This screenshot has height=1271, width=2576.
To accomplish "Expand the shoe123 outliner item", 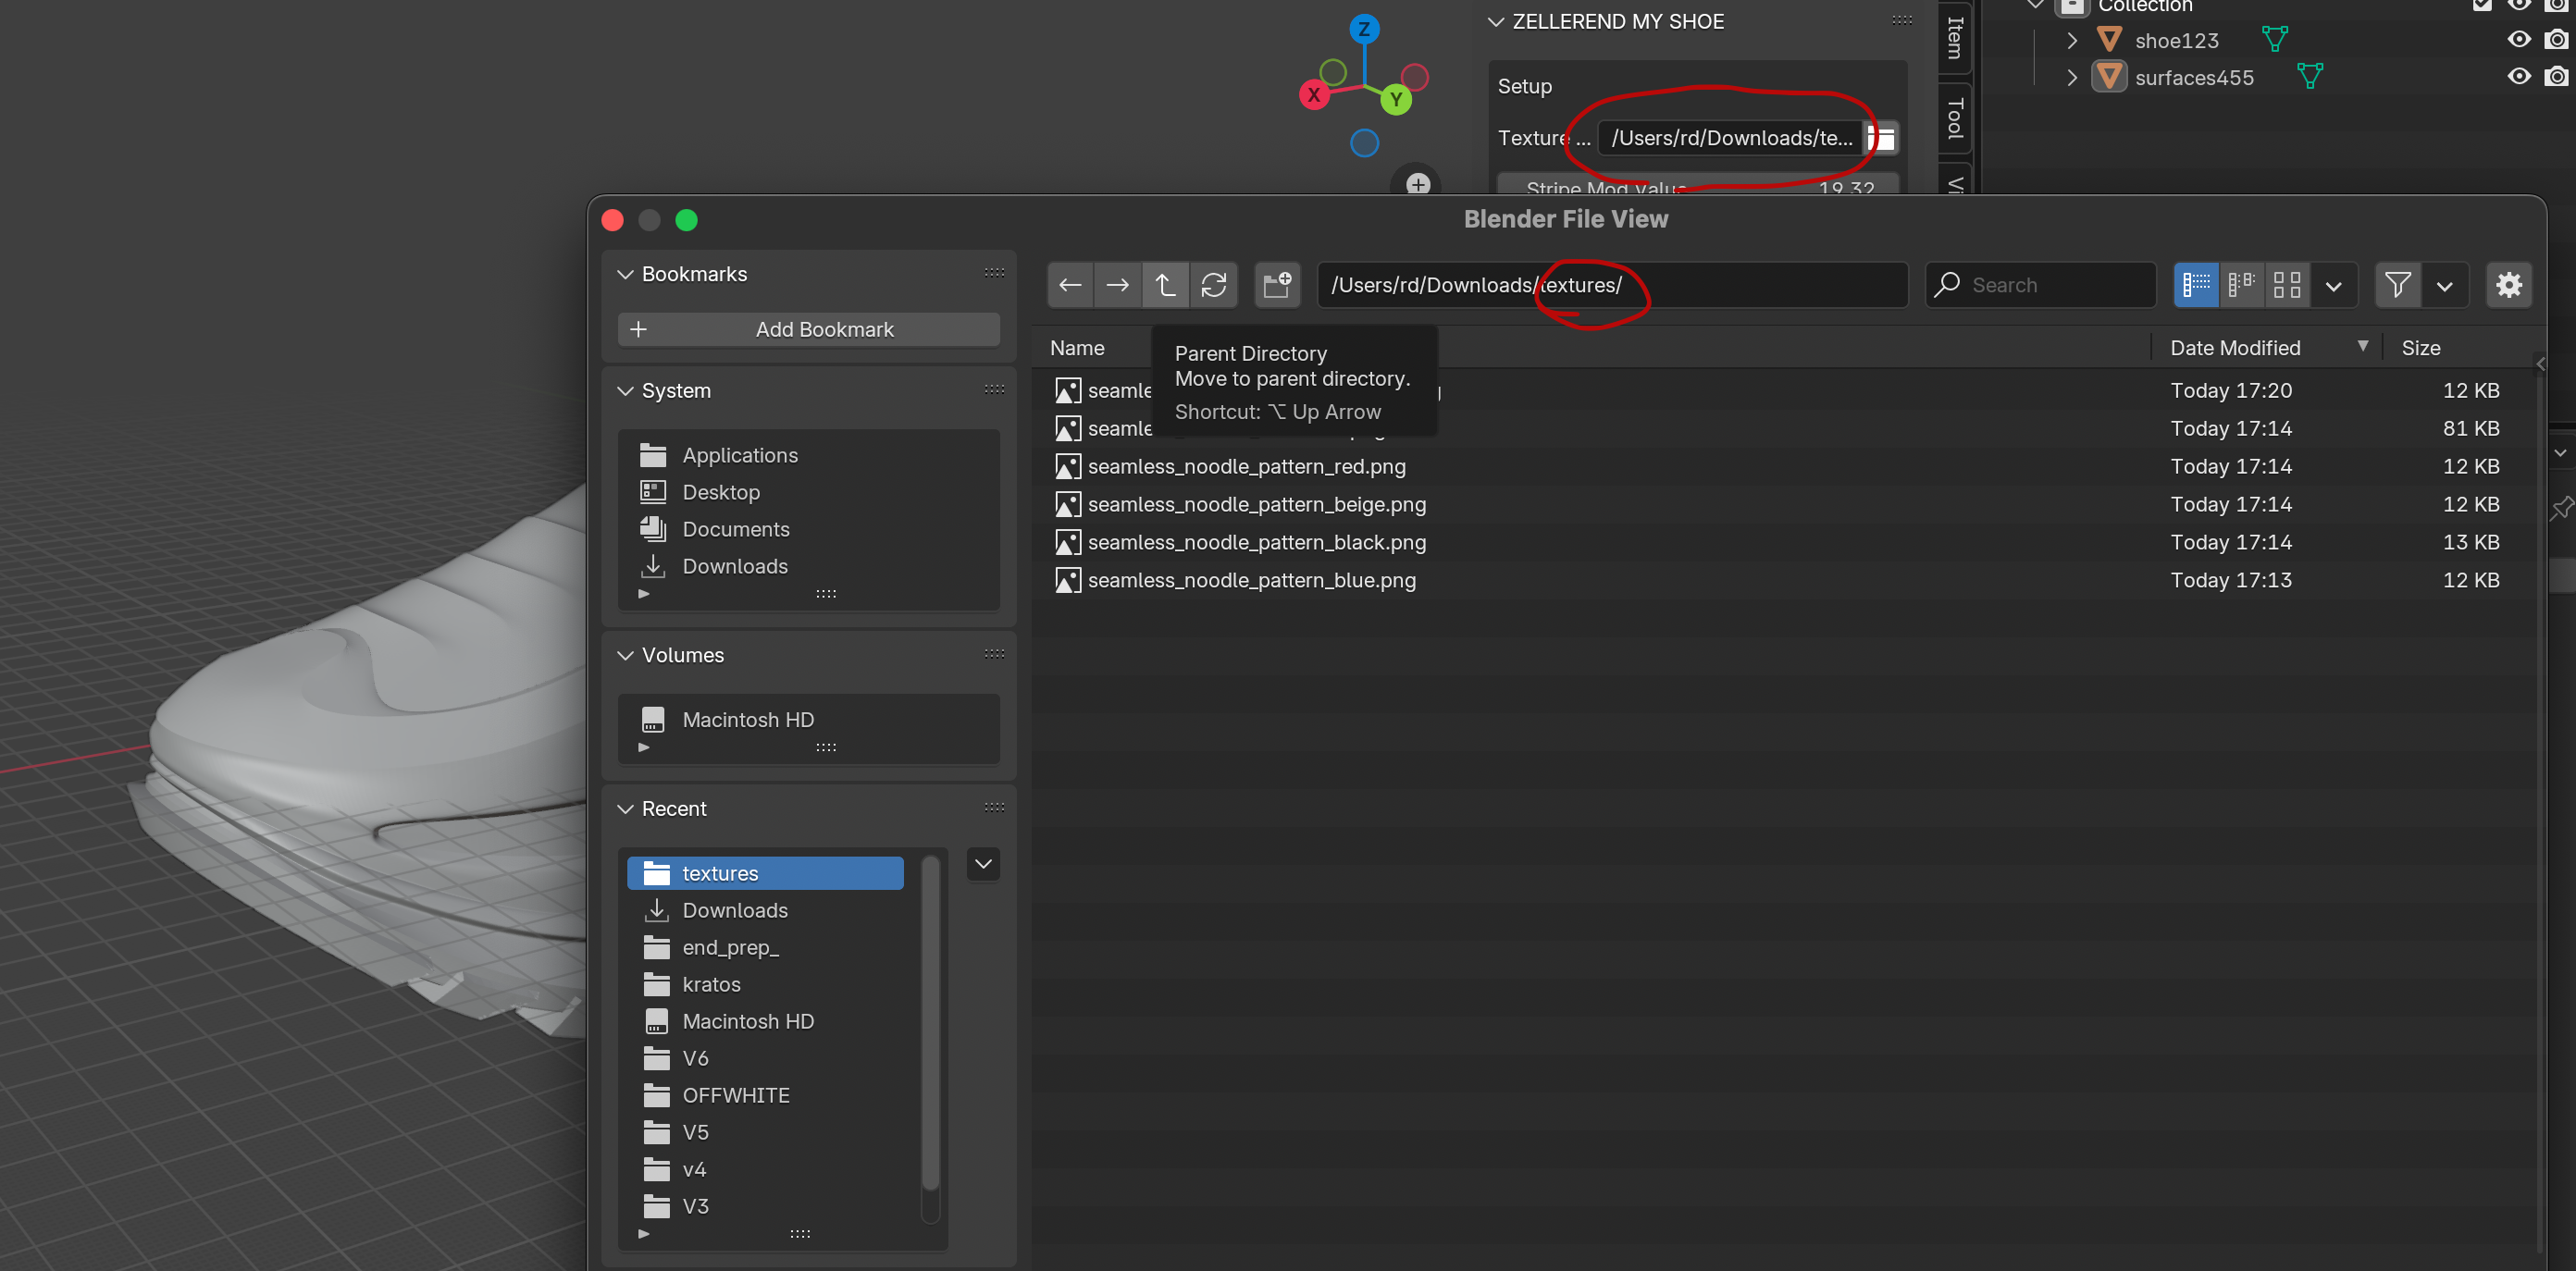I will [2072, 41].
